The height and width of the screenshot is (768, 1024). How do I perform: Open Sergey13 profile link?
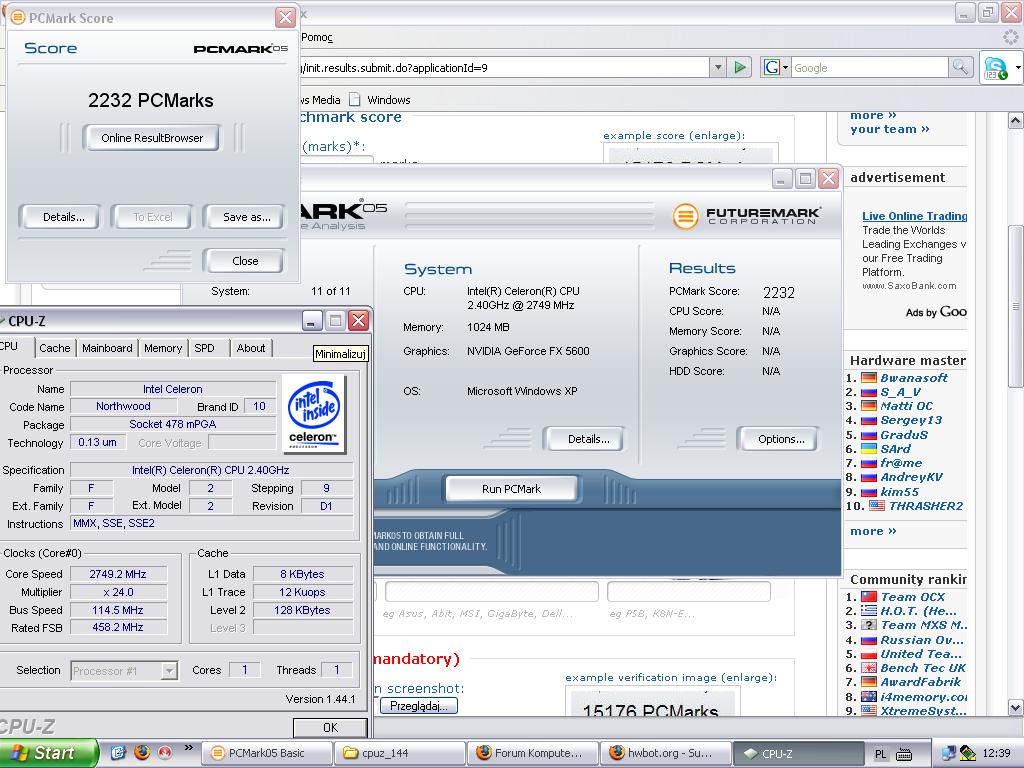click(911, 420)
